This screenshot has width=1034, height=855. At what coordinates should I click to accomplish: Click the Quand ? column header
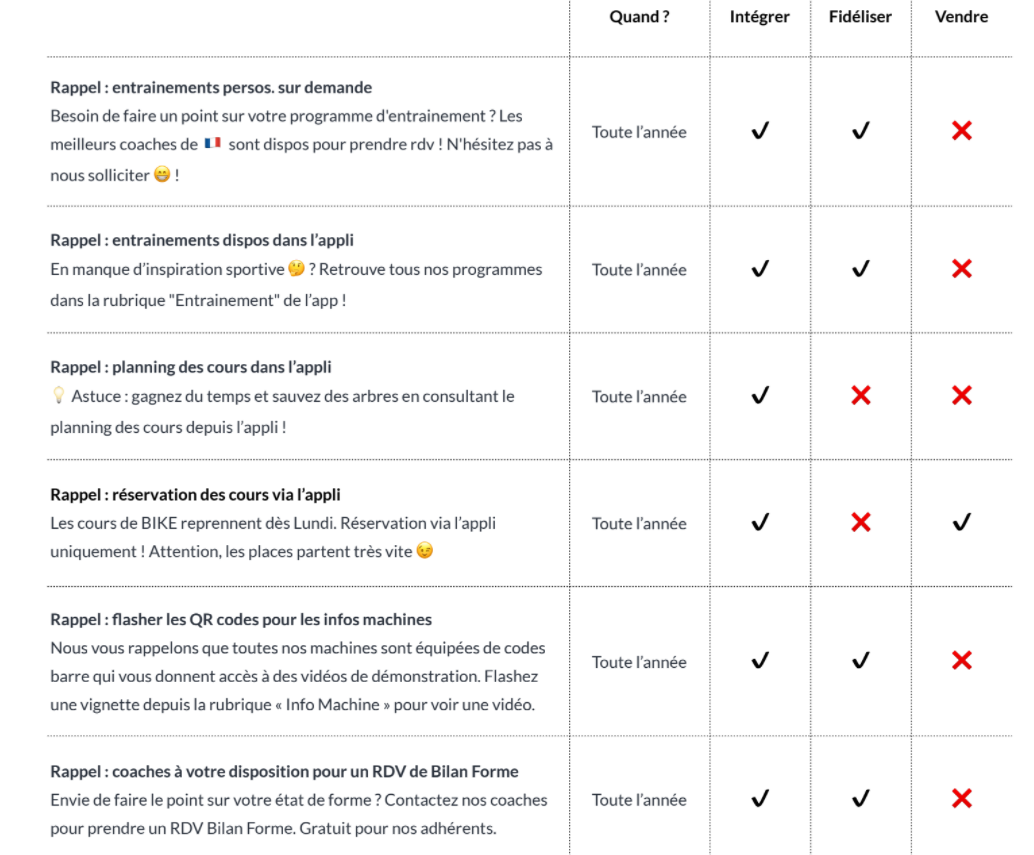(639, 16)
